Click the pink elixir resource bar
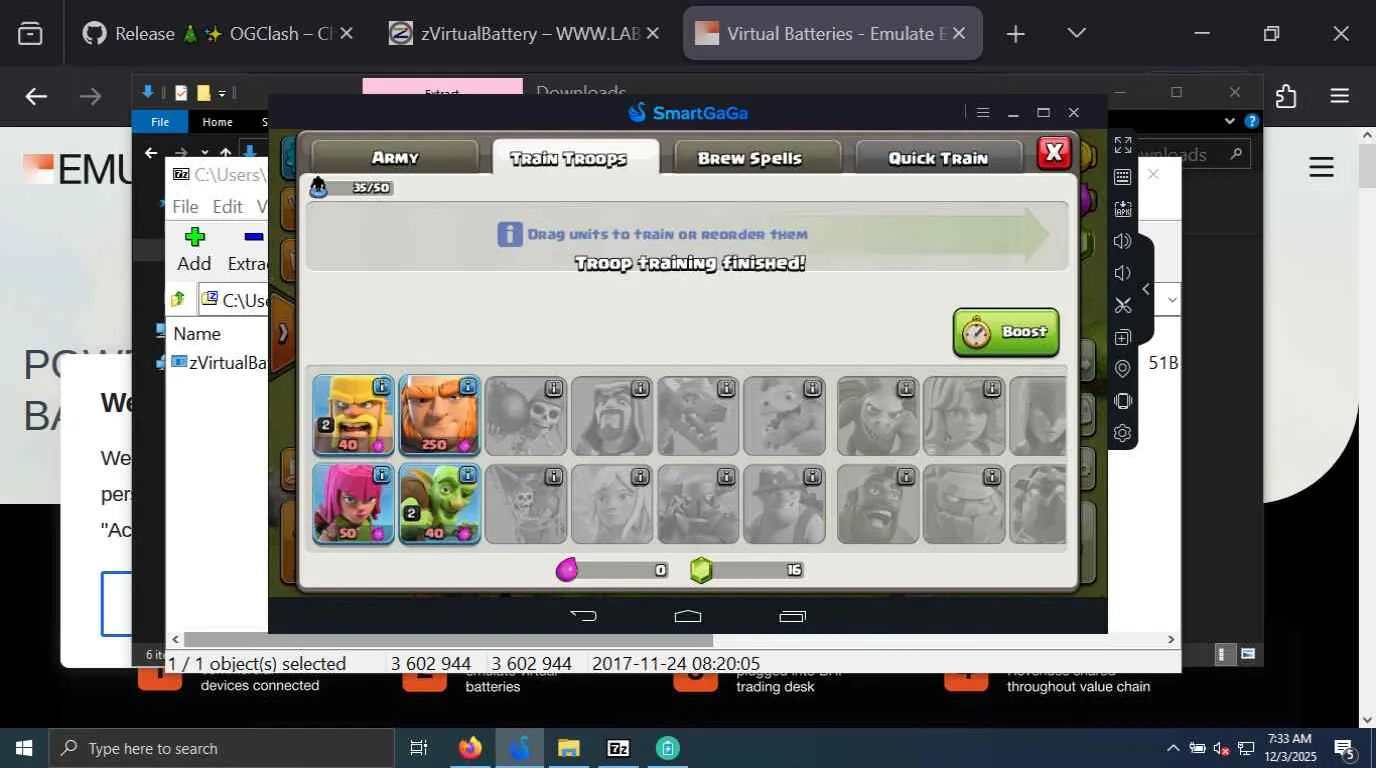Viewport: 1376px width, 768px height. point(613,570)
